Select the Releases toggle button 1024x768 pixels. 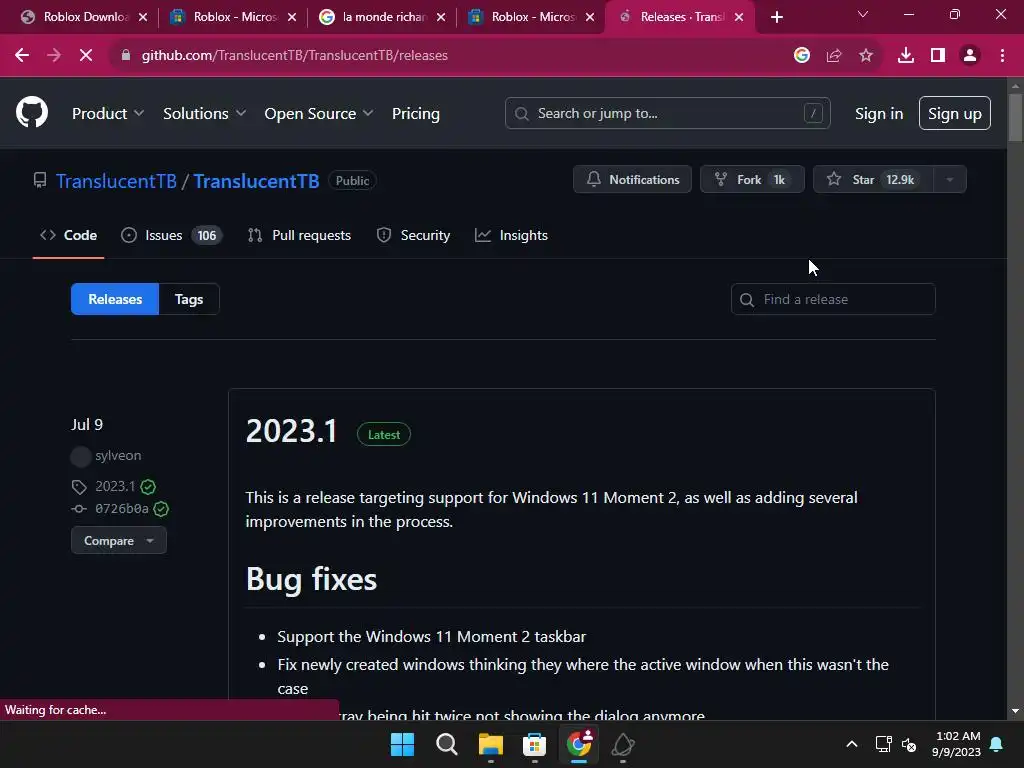tap(115, 299)
